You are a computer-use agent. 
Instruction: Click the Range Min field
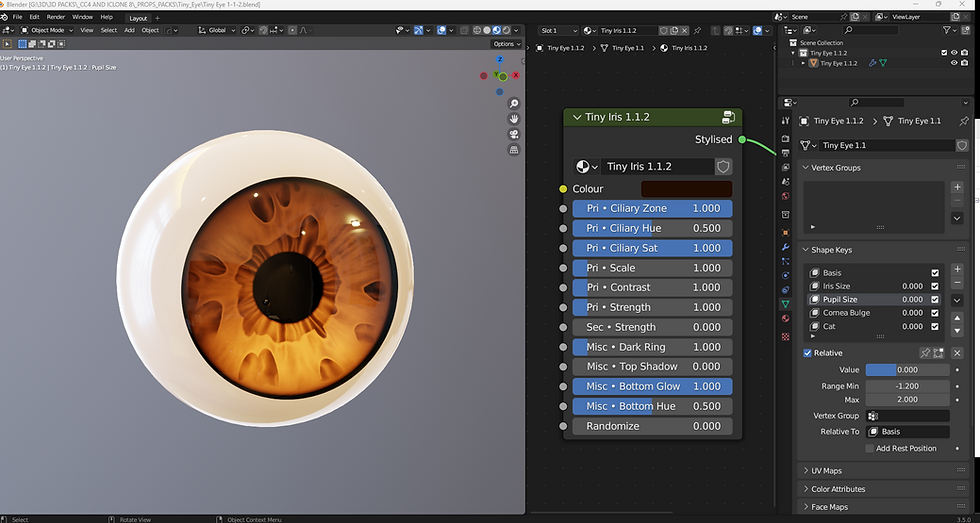pos(908,386)
